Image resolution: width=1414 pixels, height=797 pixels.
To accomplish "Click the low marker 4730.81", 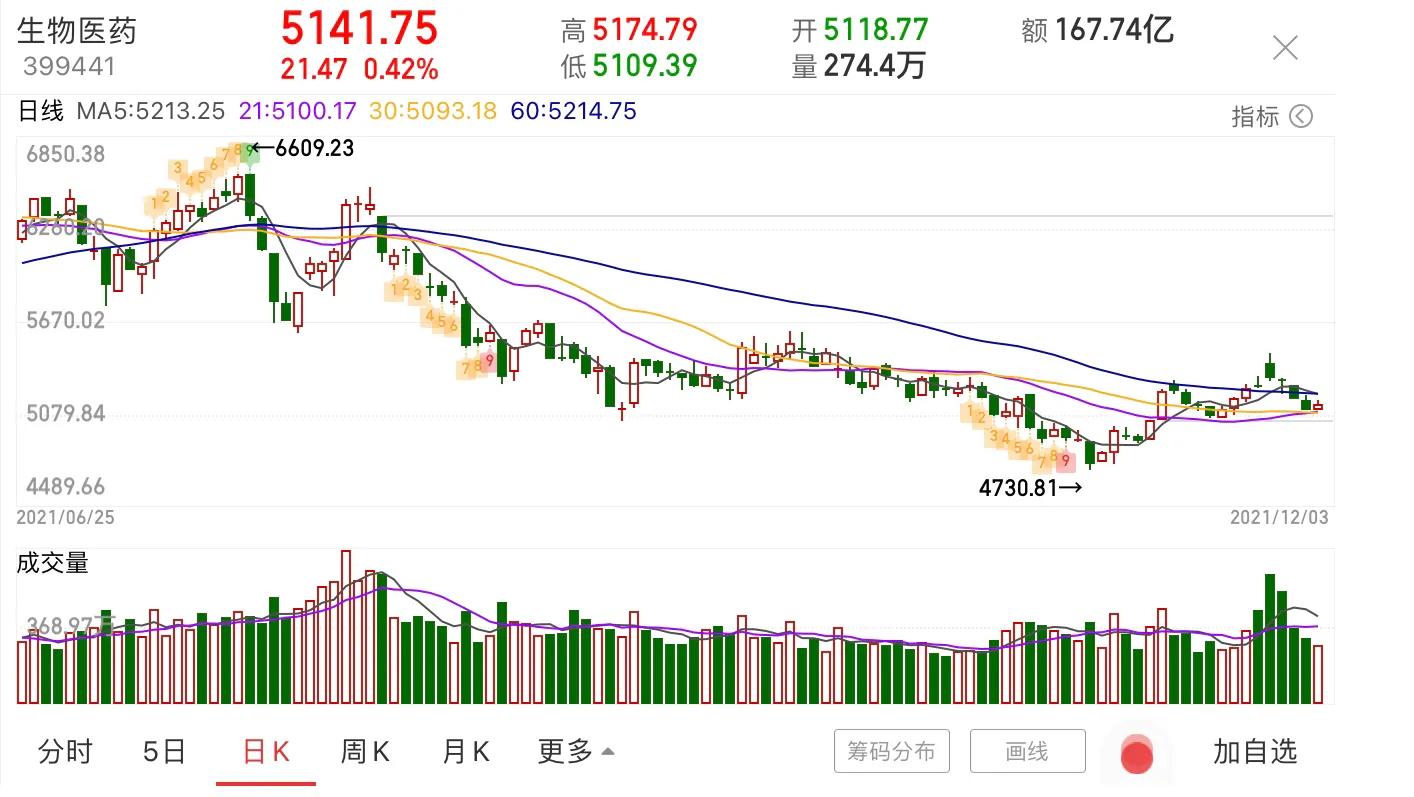I will pos(1017,488).
